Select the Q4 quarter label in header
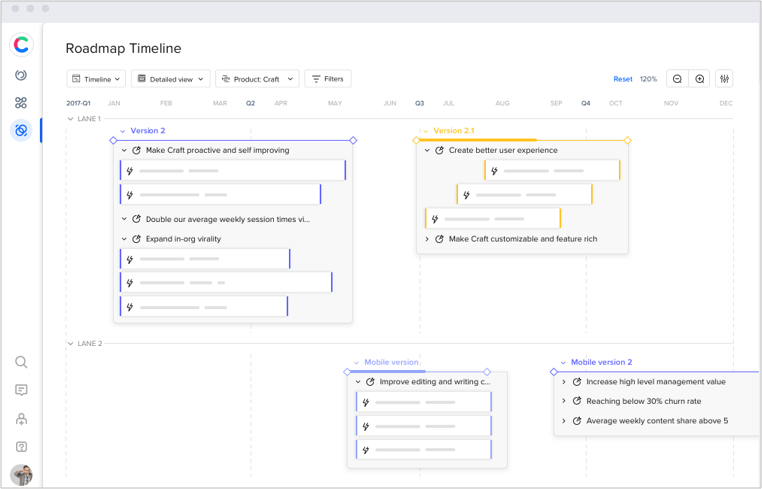This screenshot has width=762, height=489. tap(586, 103)
